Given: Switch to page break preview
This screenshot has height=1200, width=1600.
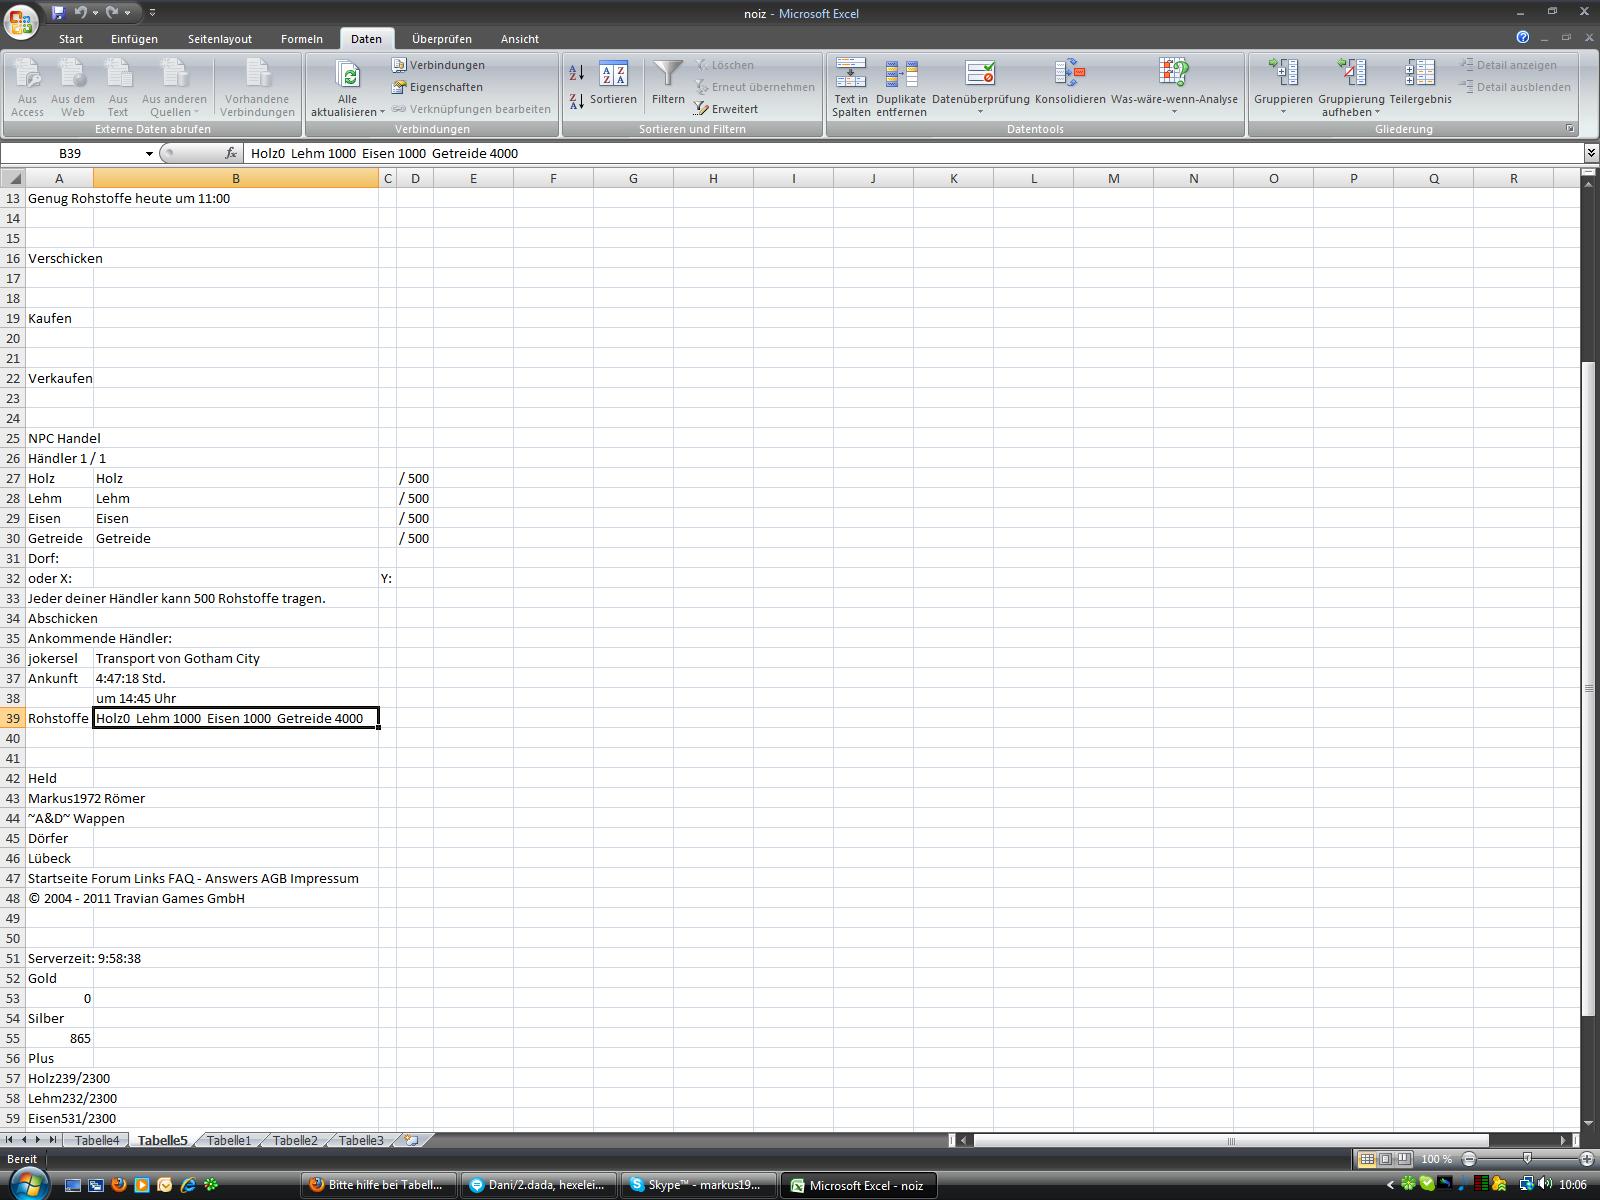Looking at the screenshot, I should [1404, 1159].
